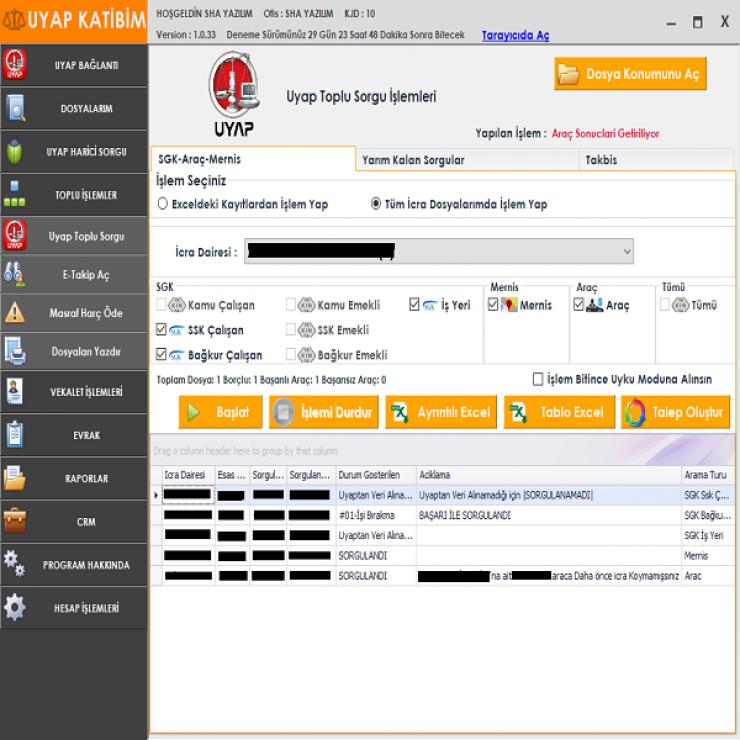This screenshot has height=740, width=740.
Task: Click the SORGULANAMADI description cell
Action: 549,495
